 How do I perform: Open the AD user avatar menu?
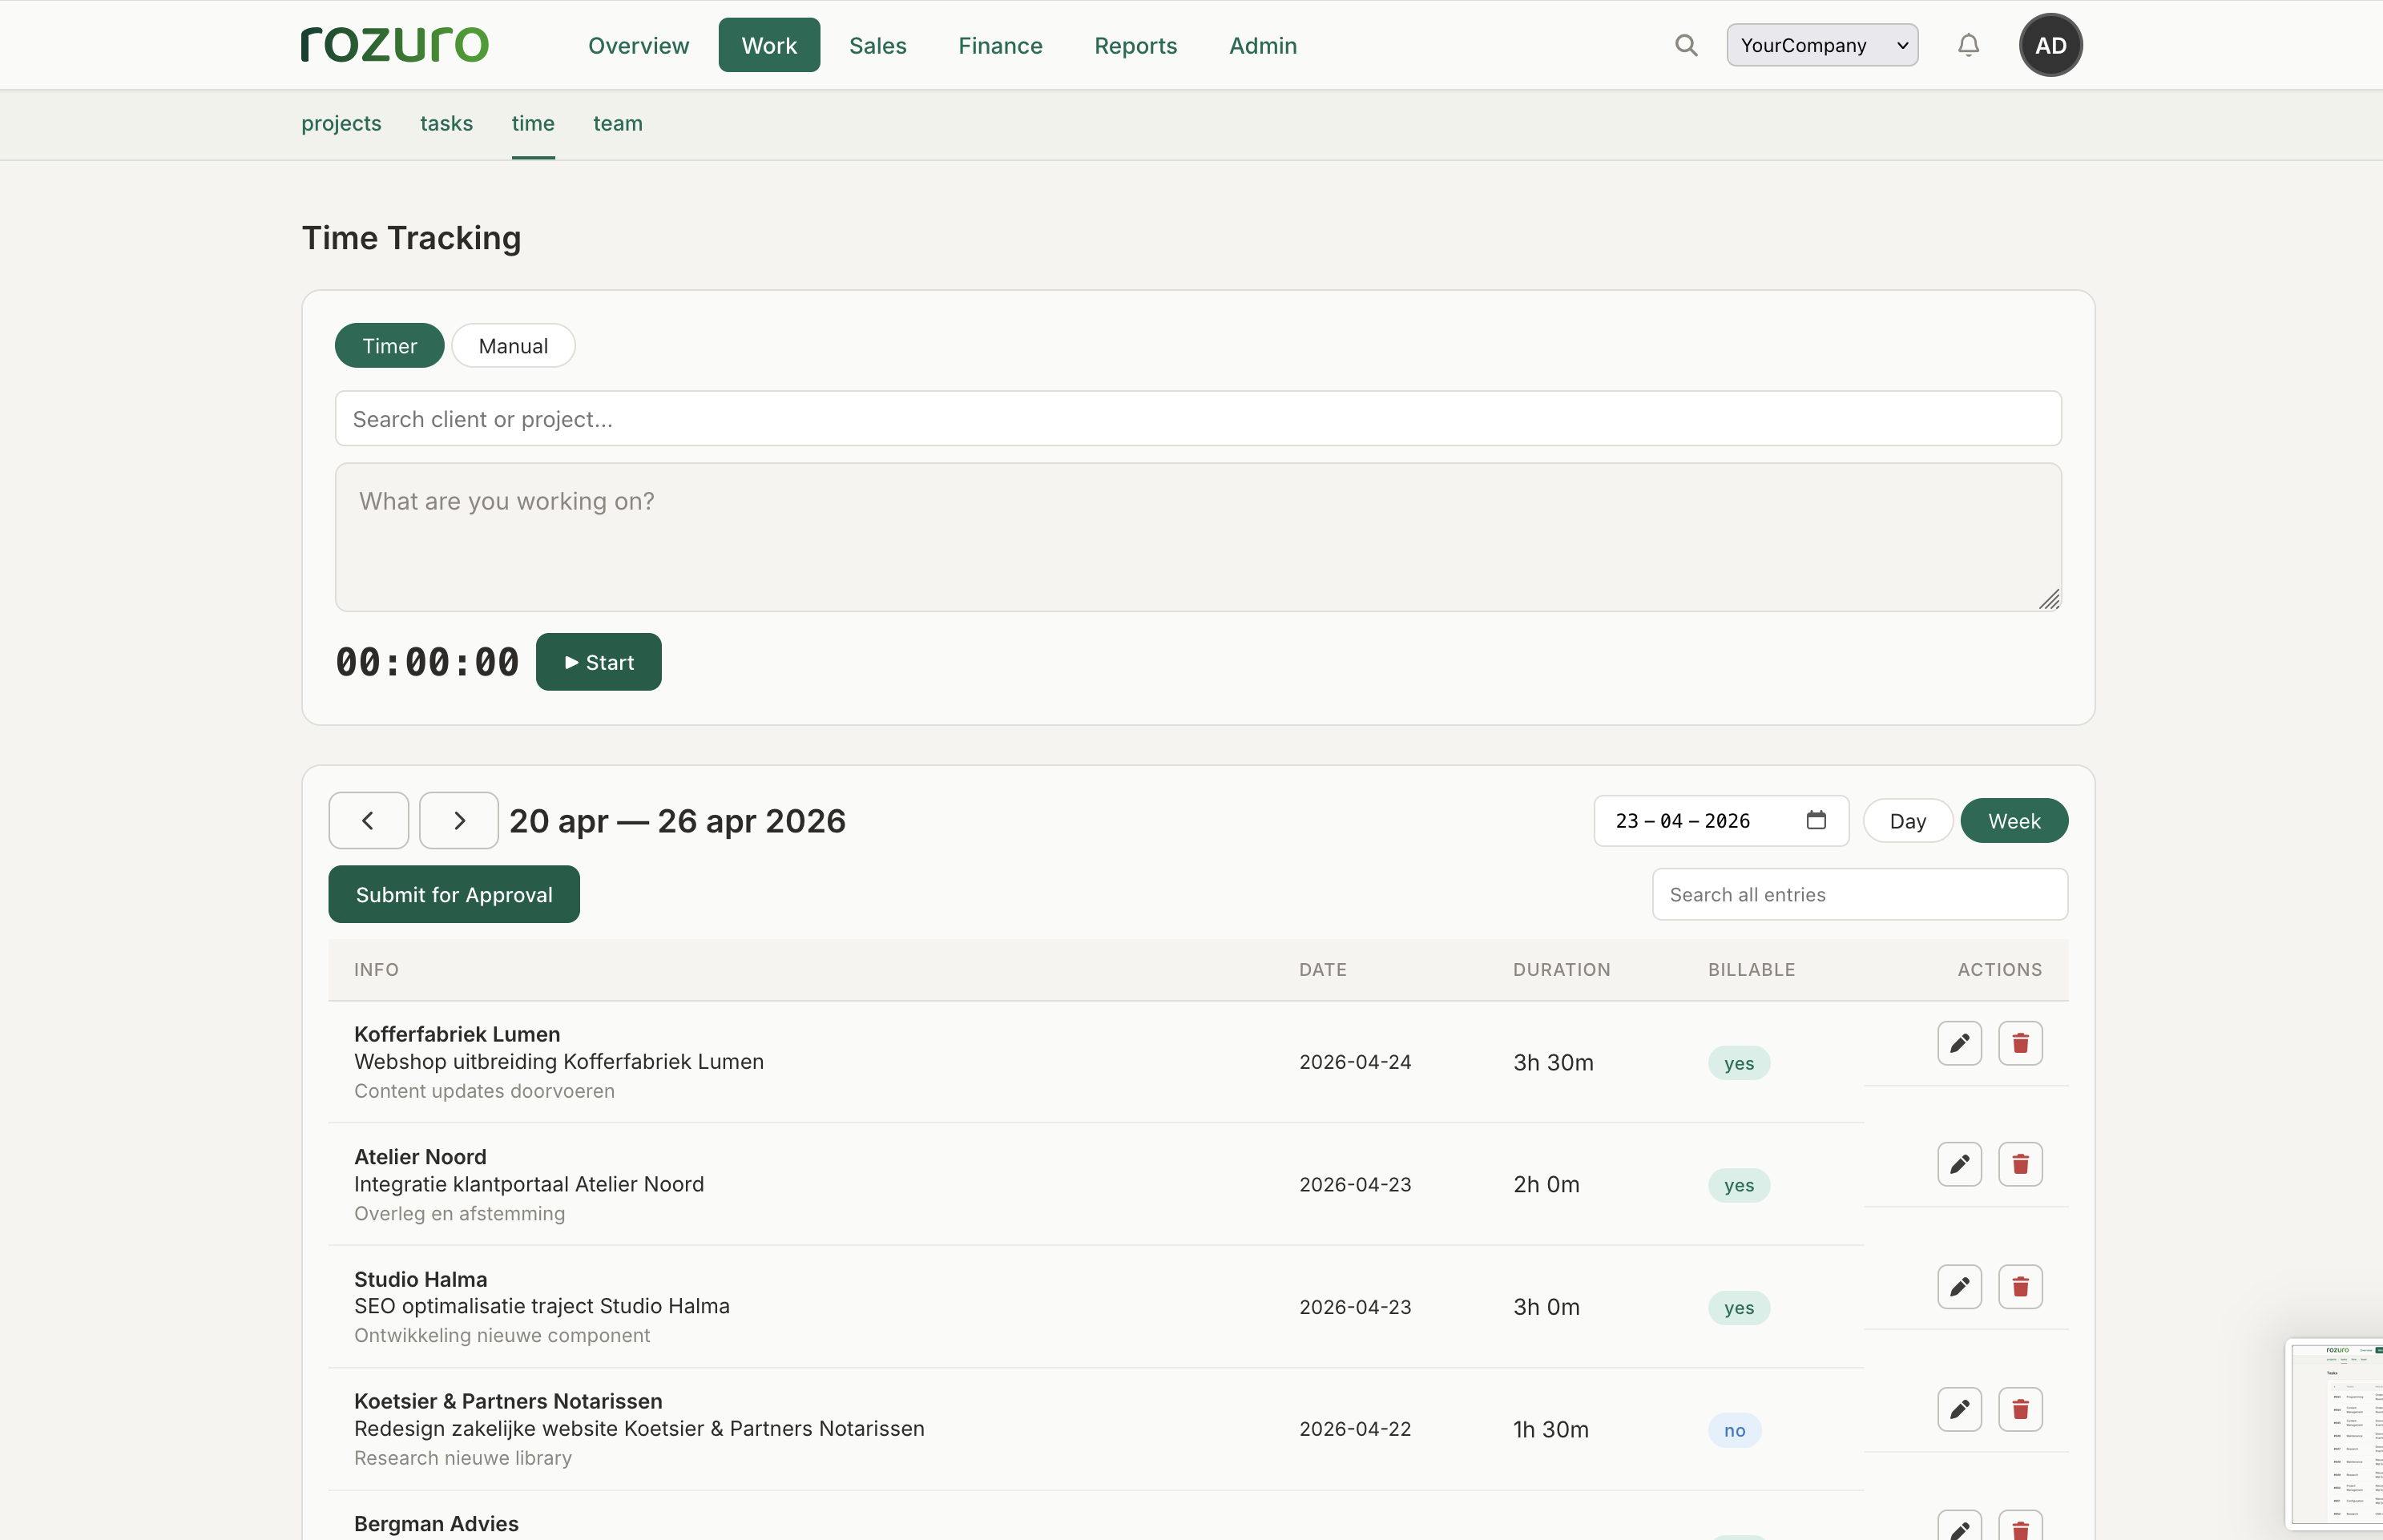[x=2050, y=45]
